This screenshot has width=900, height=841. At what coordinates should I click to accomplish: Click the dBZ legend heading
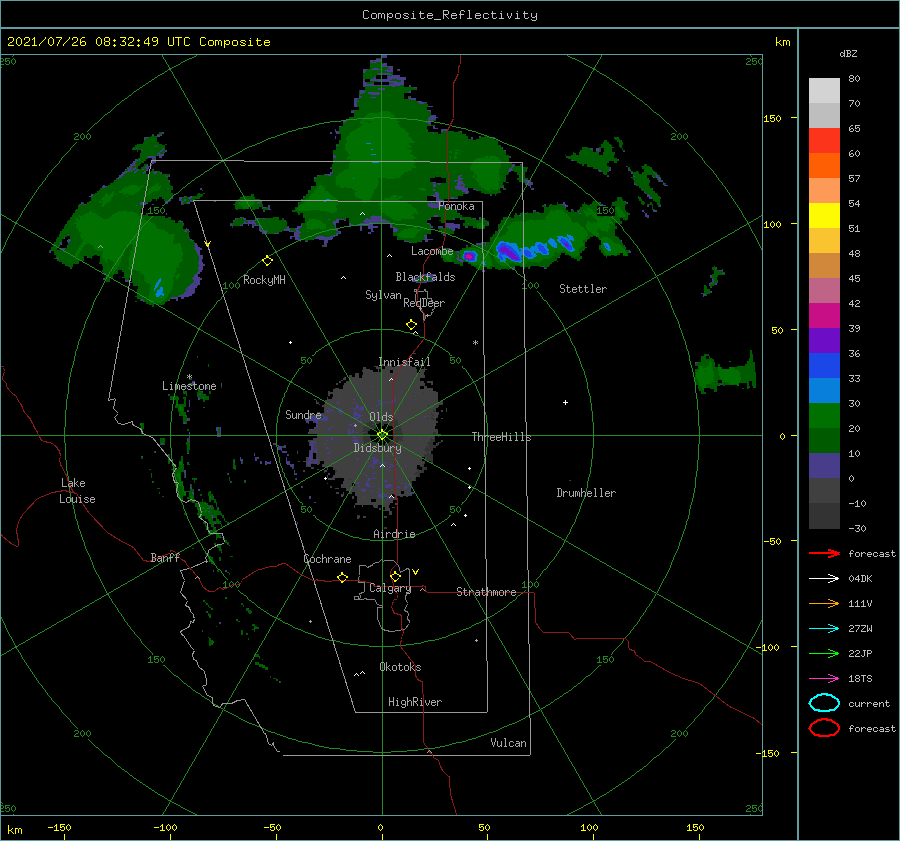[x=848, y=53]
